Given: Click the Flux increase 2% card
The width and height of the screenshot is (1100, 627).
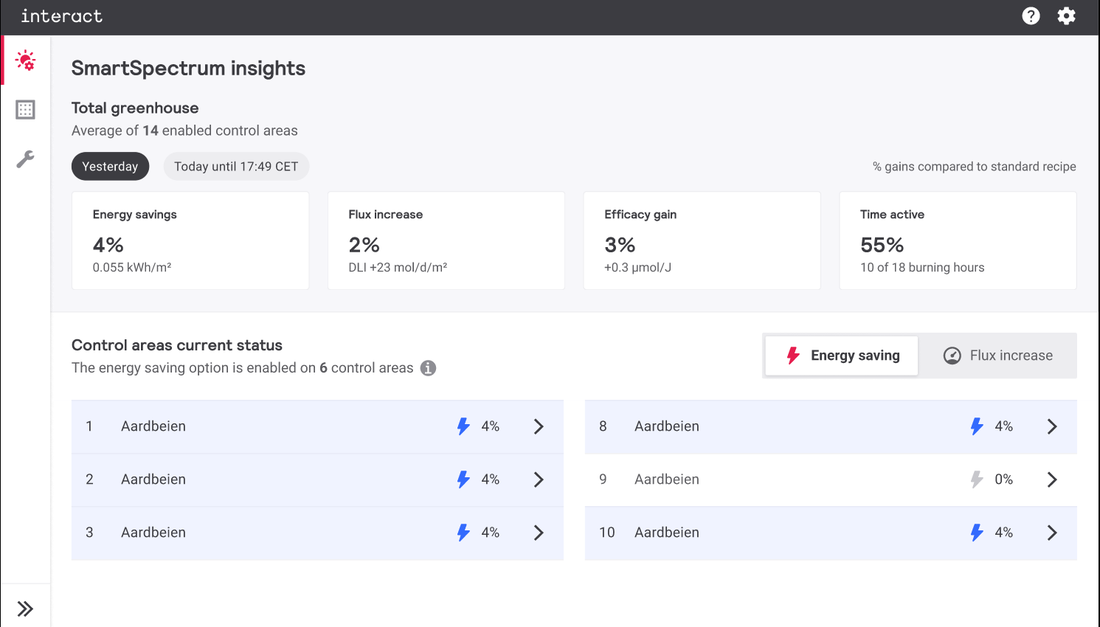Looking at the screenshot, I should point(446,241).
